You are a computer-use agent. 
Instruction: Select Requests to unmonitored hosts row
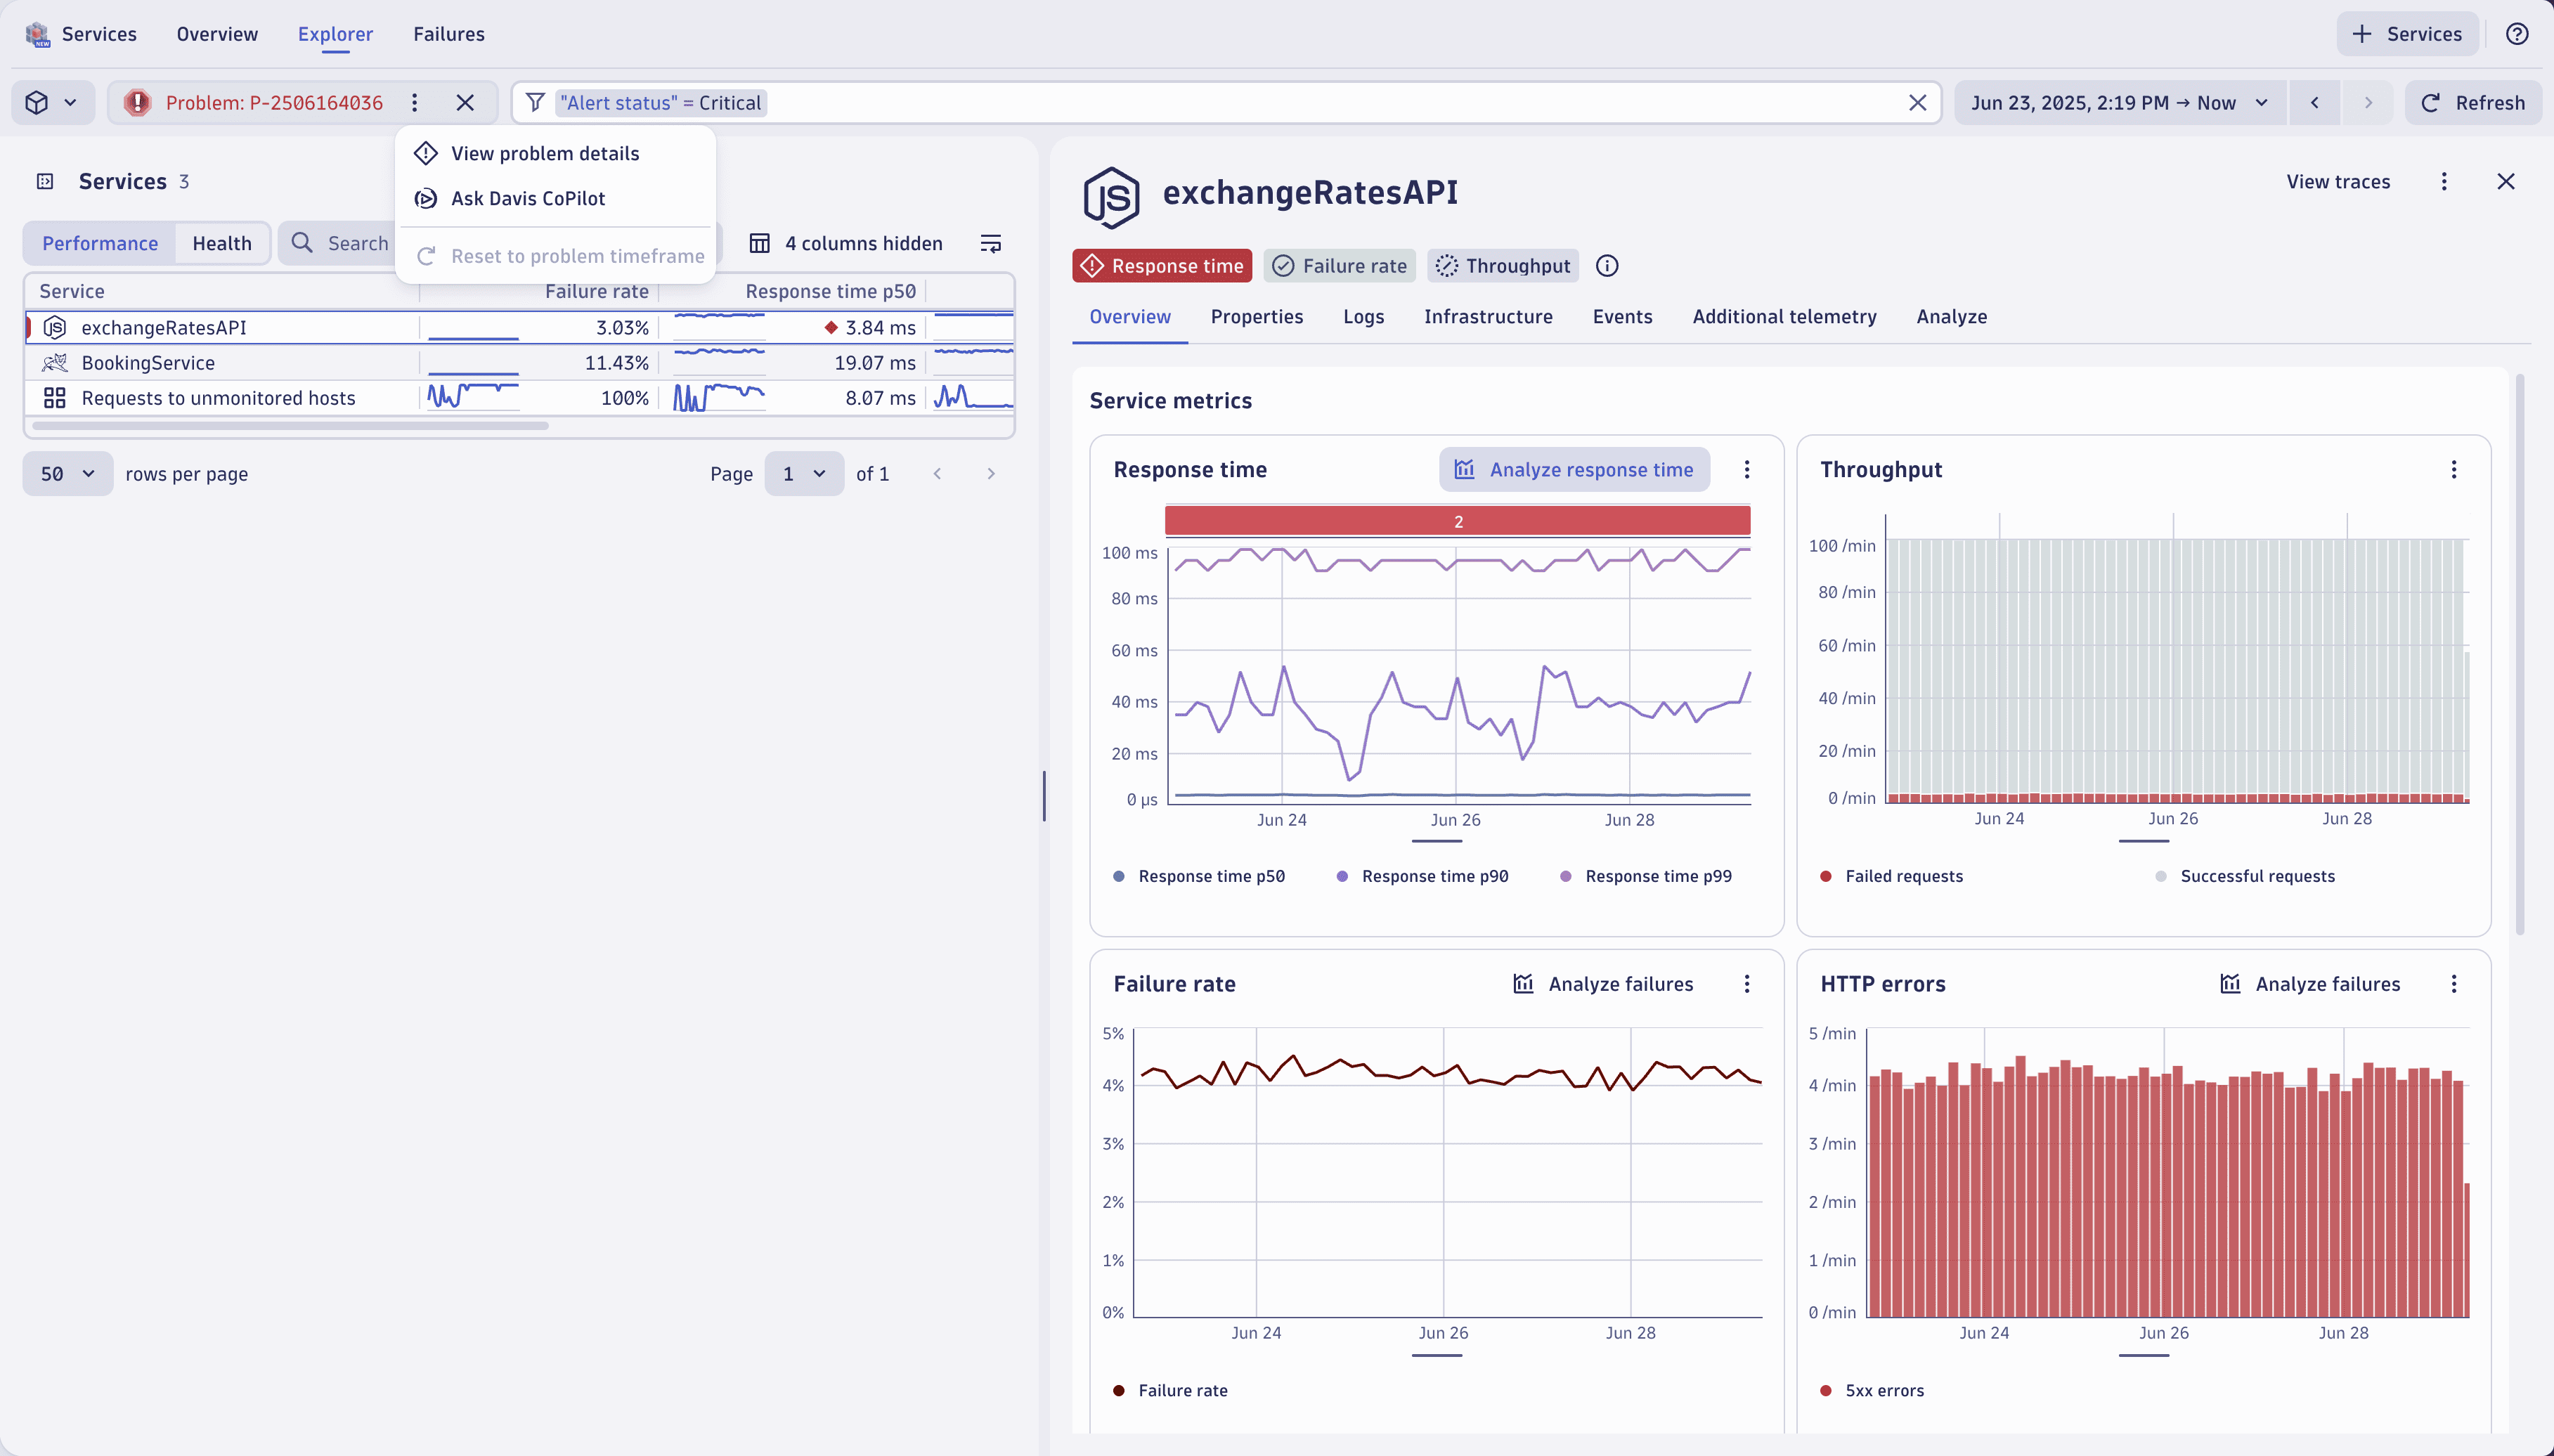519,397
